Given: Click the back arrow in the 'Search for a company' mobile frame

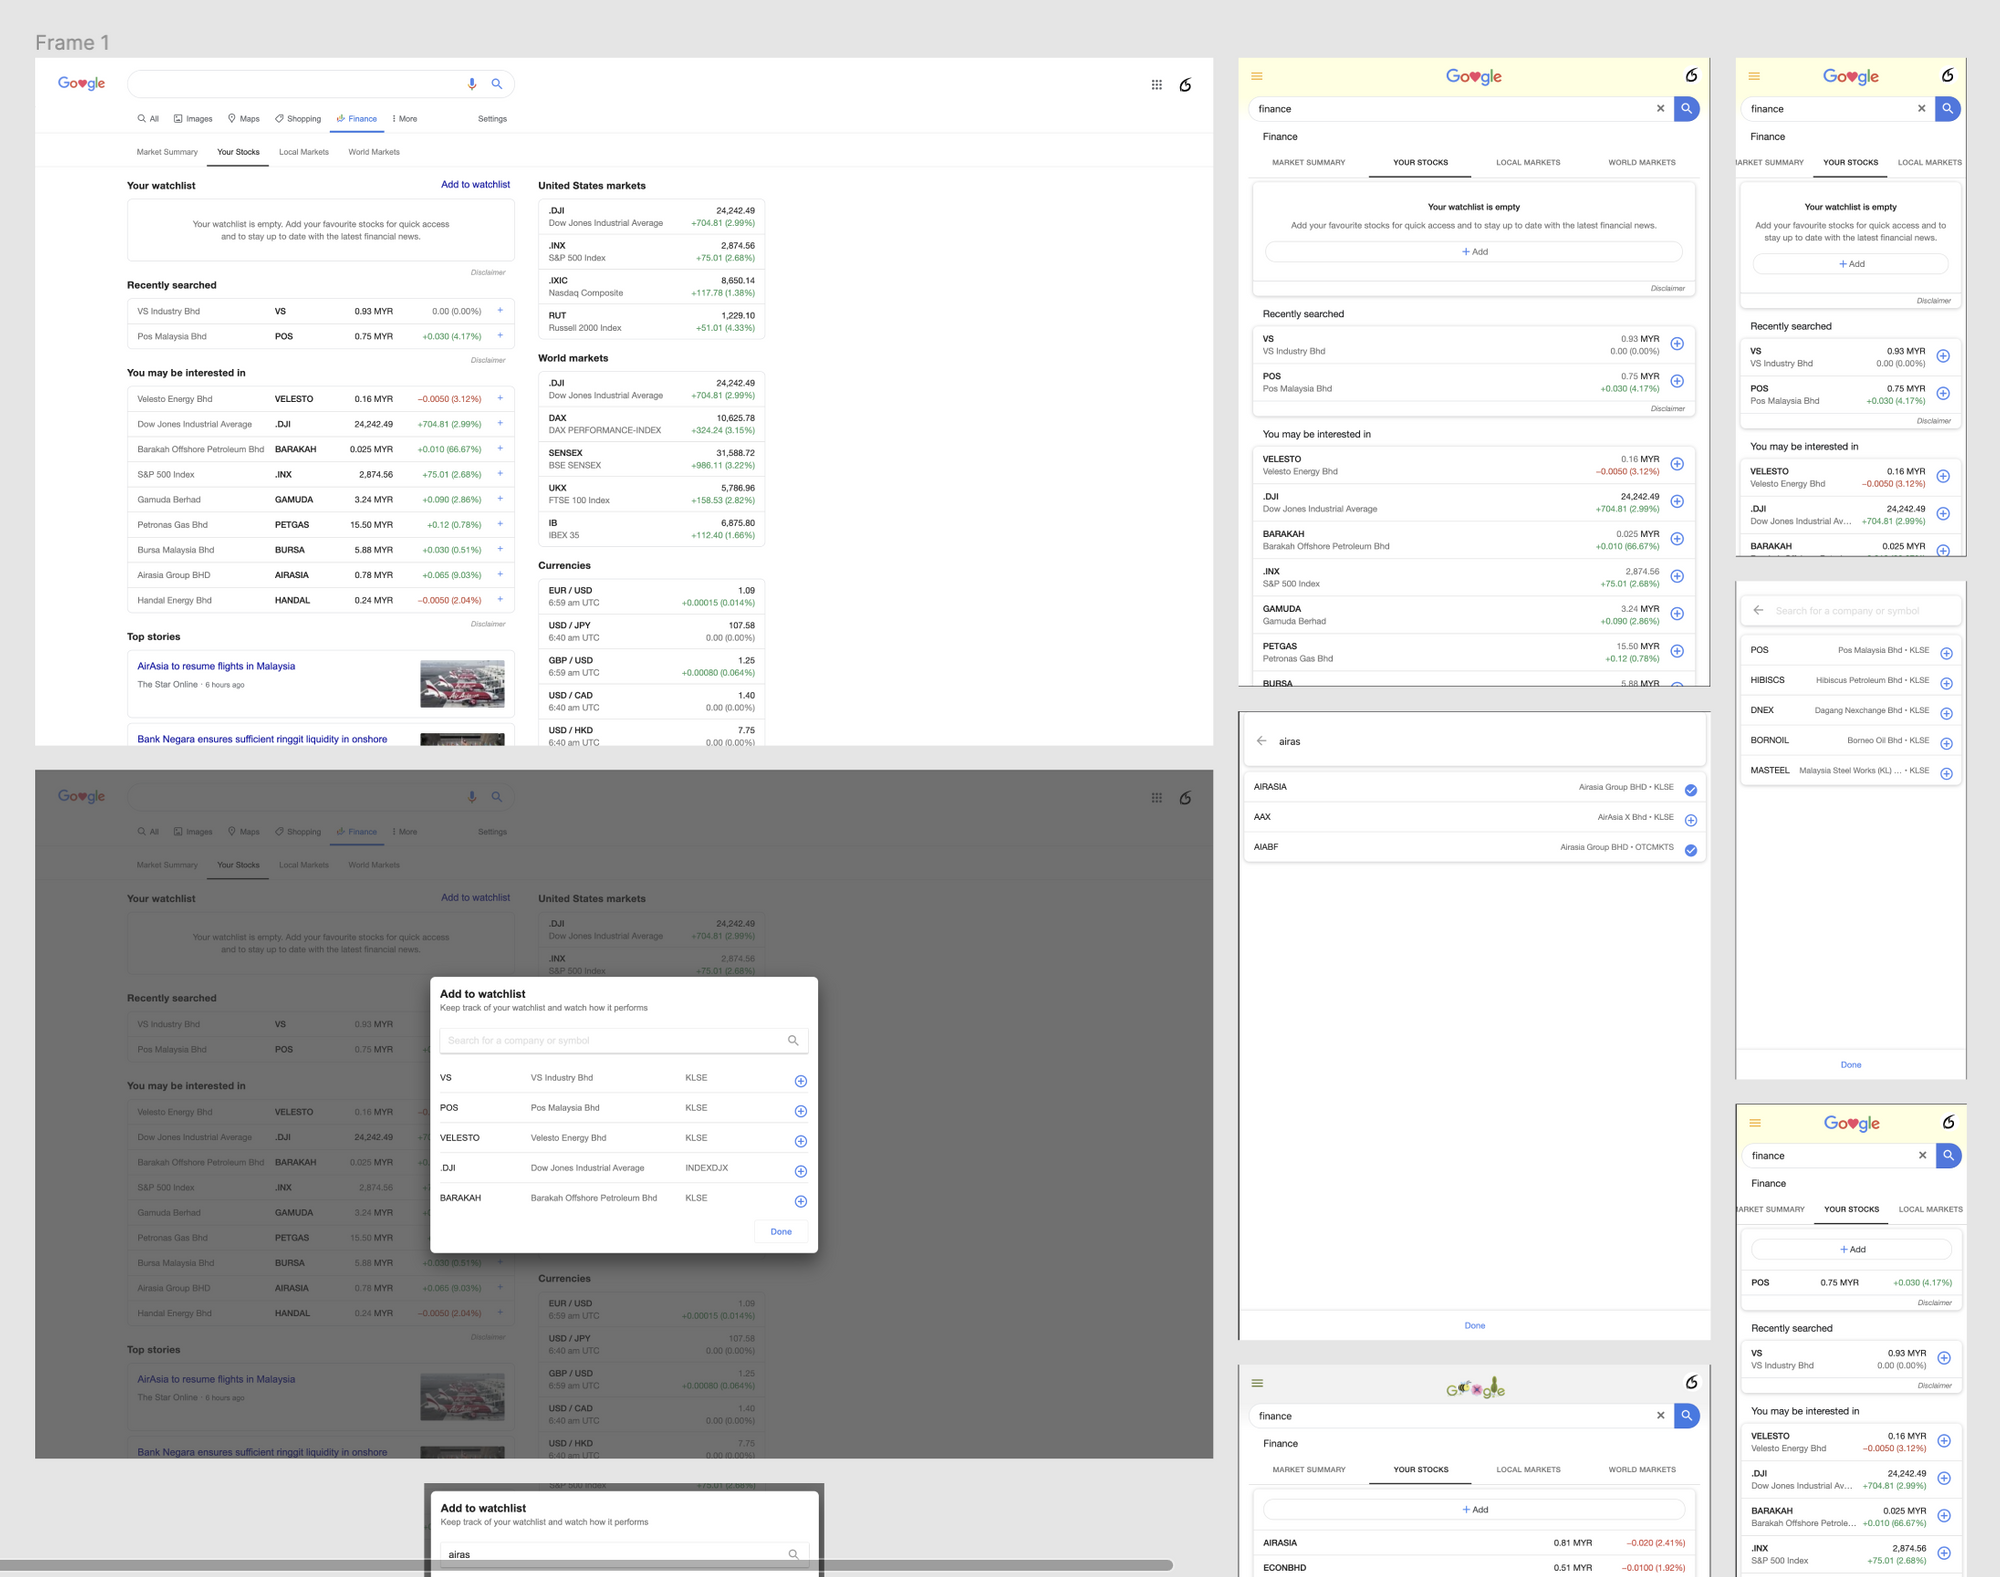Looking at the screenshot, I should point(1758,610).
